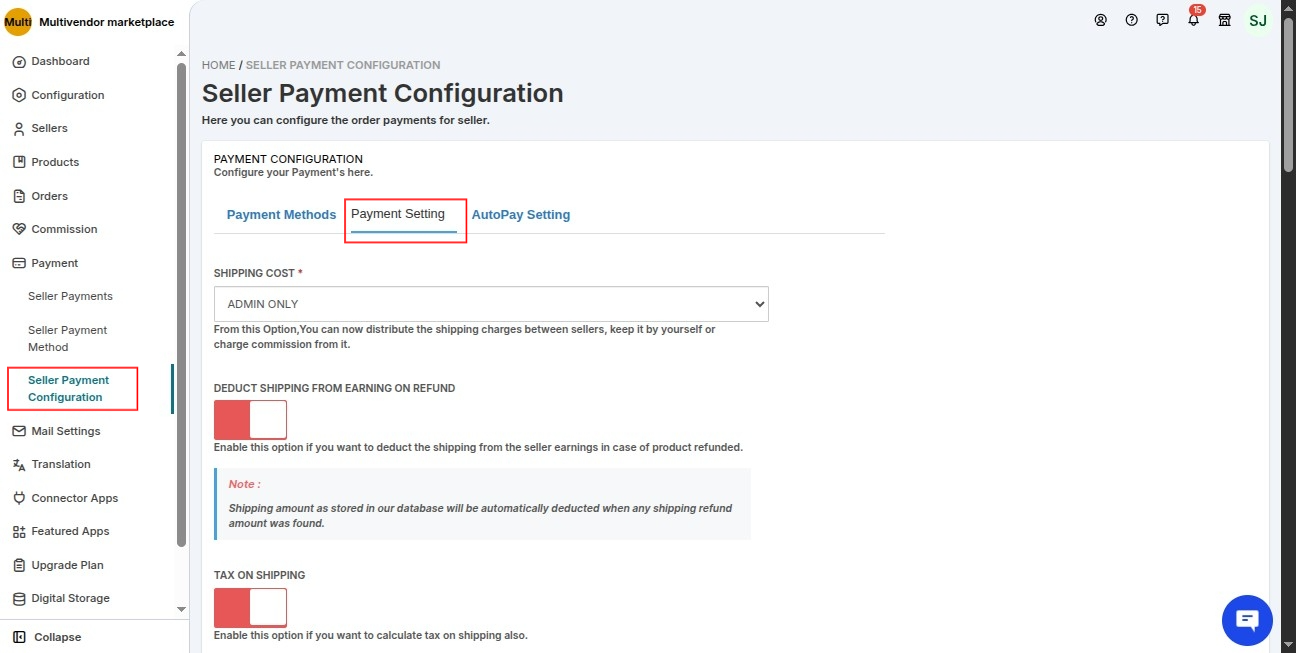
Task: Open the blue chat widget icon
Action: (x=1247, y=620)
